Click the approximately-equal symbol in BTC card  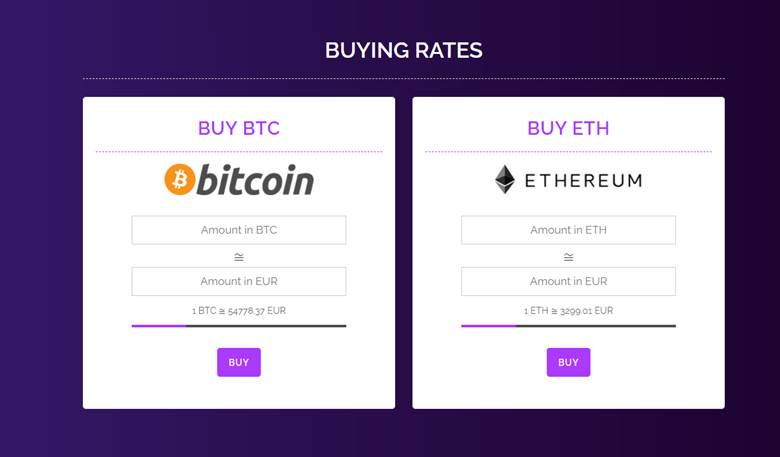[x=239, y=256]
